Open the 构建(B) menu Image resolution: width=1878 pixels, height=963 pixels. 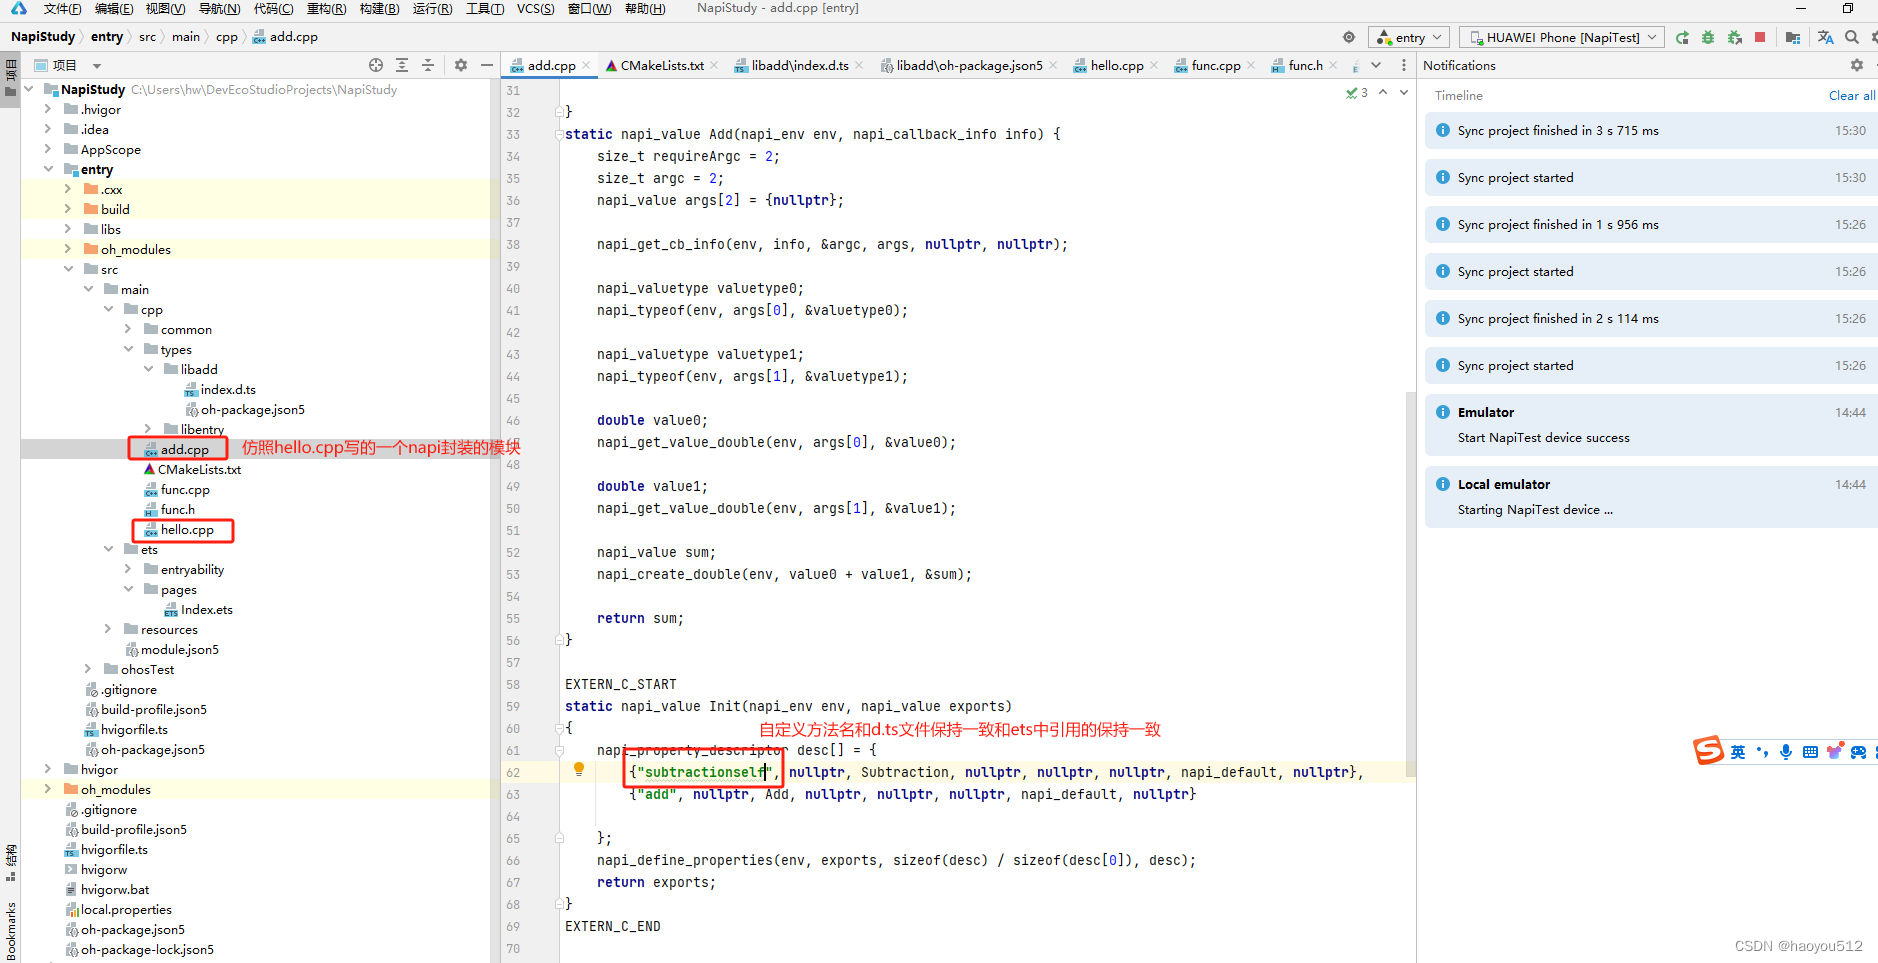click(x=379, y=9)
